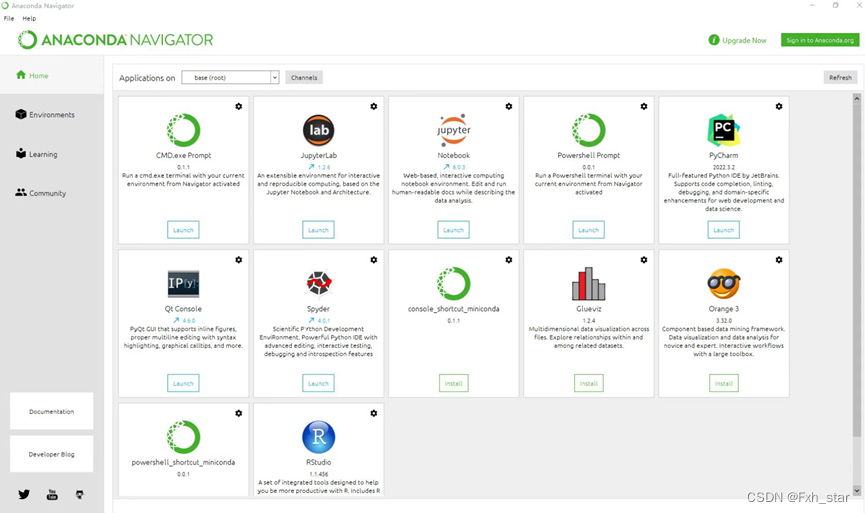Refresh the applications list
The width and height of the screenshot is (865, 513).
tap(840, 77)
